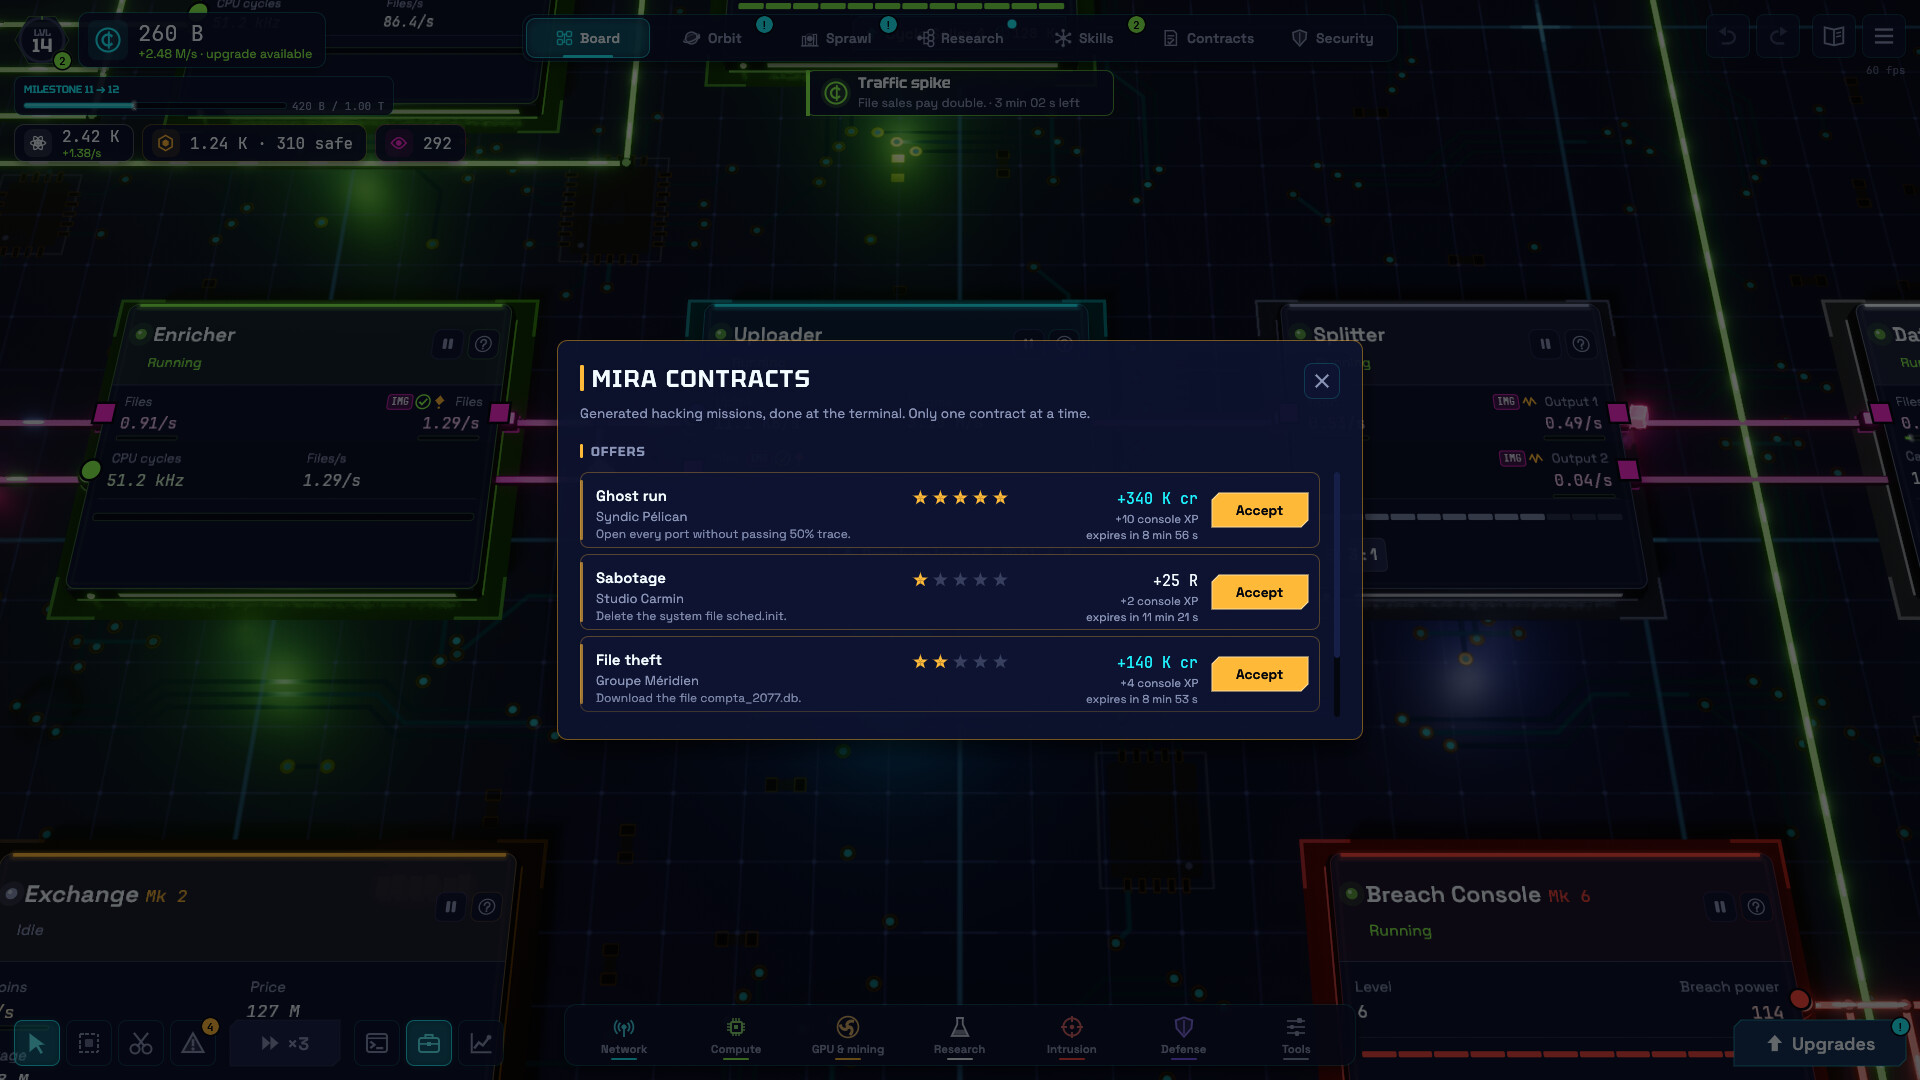The width and height of the screenshot is (1920, 1080).
Task: Switch to the Contracts tab
Action: click(x=1209, y=38)
